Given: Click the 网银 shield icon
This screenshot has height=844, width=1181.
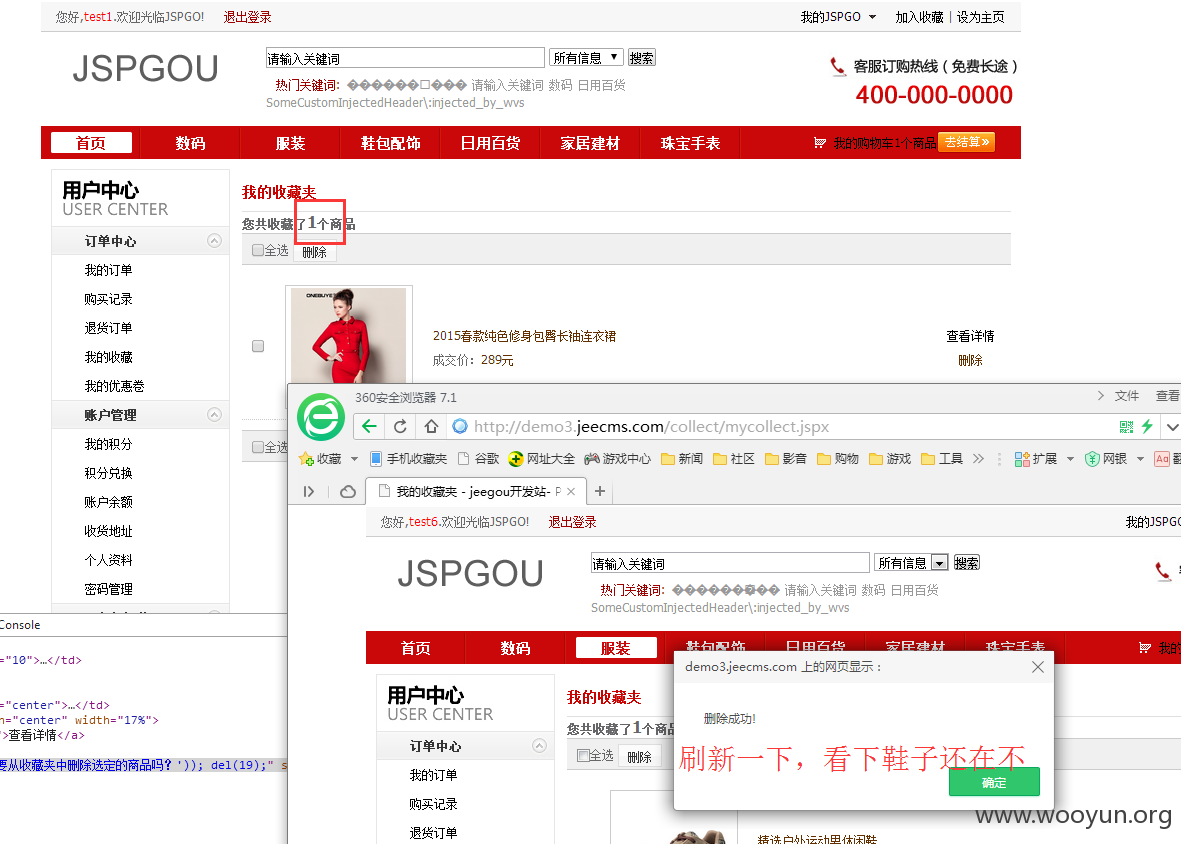Looking at the screenshot, I should click(x=1092, y=459).
